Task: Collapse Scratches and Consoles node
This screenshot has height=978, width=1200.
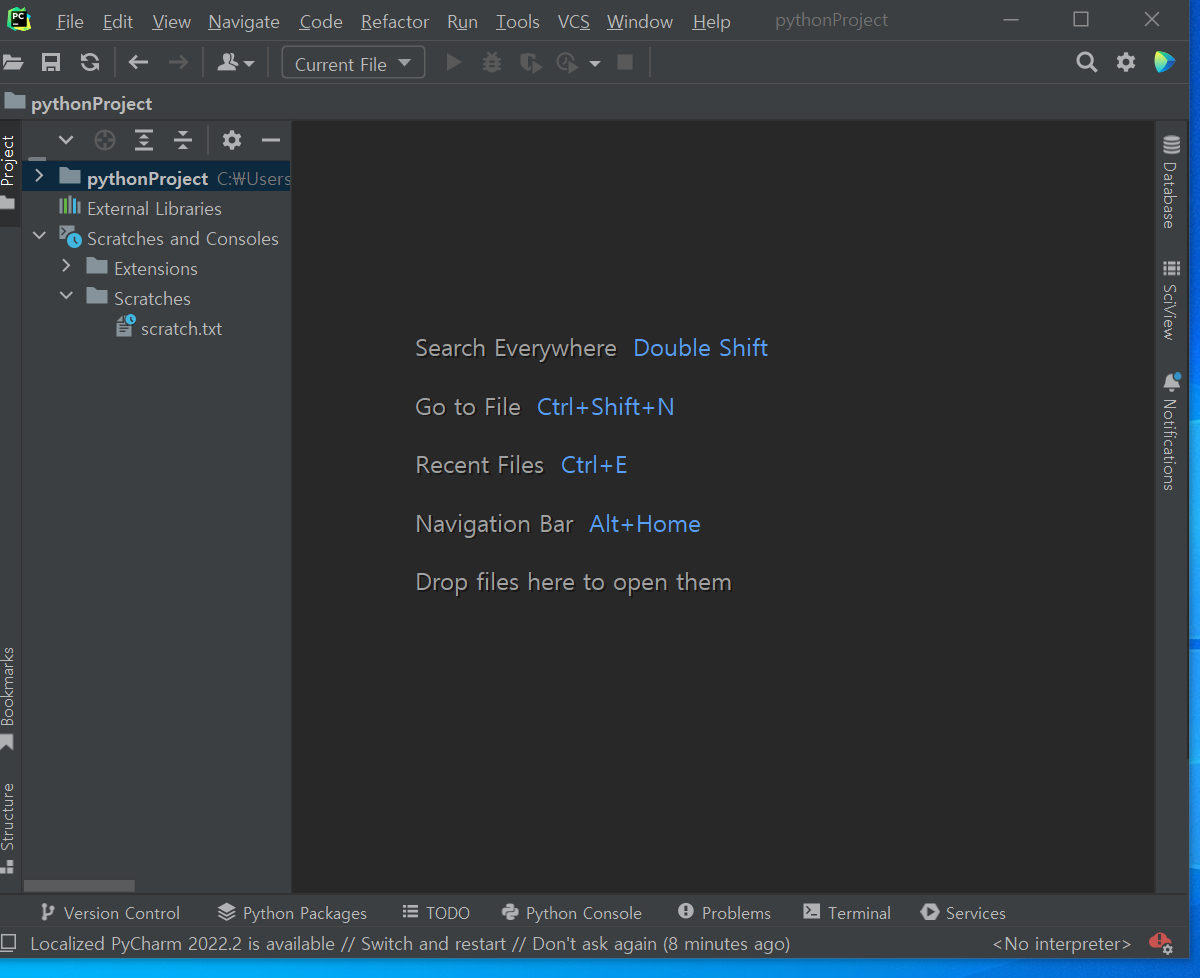Action: 39,237
